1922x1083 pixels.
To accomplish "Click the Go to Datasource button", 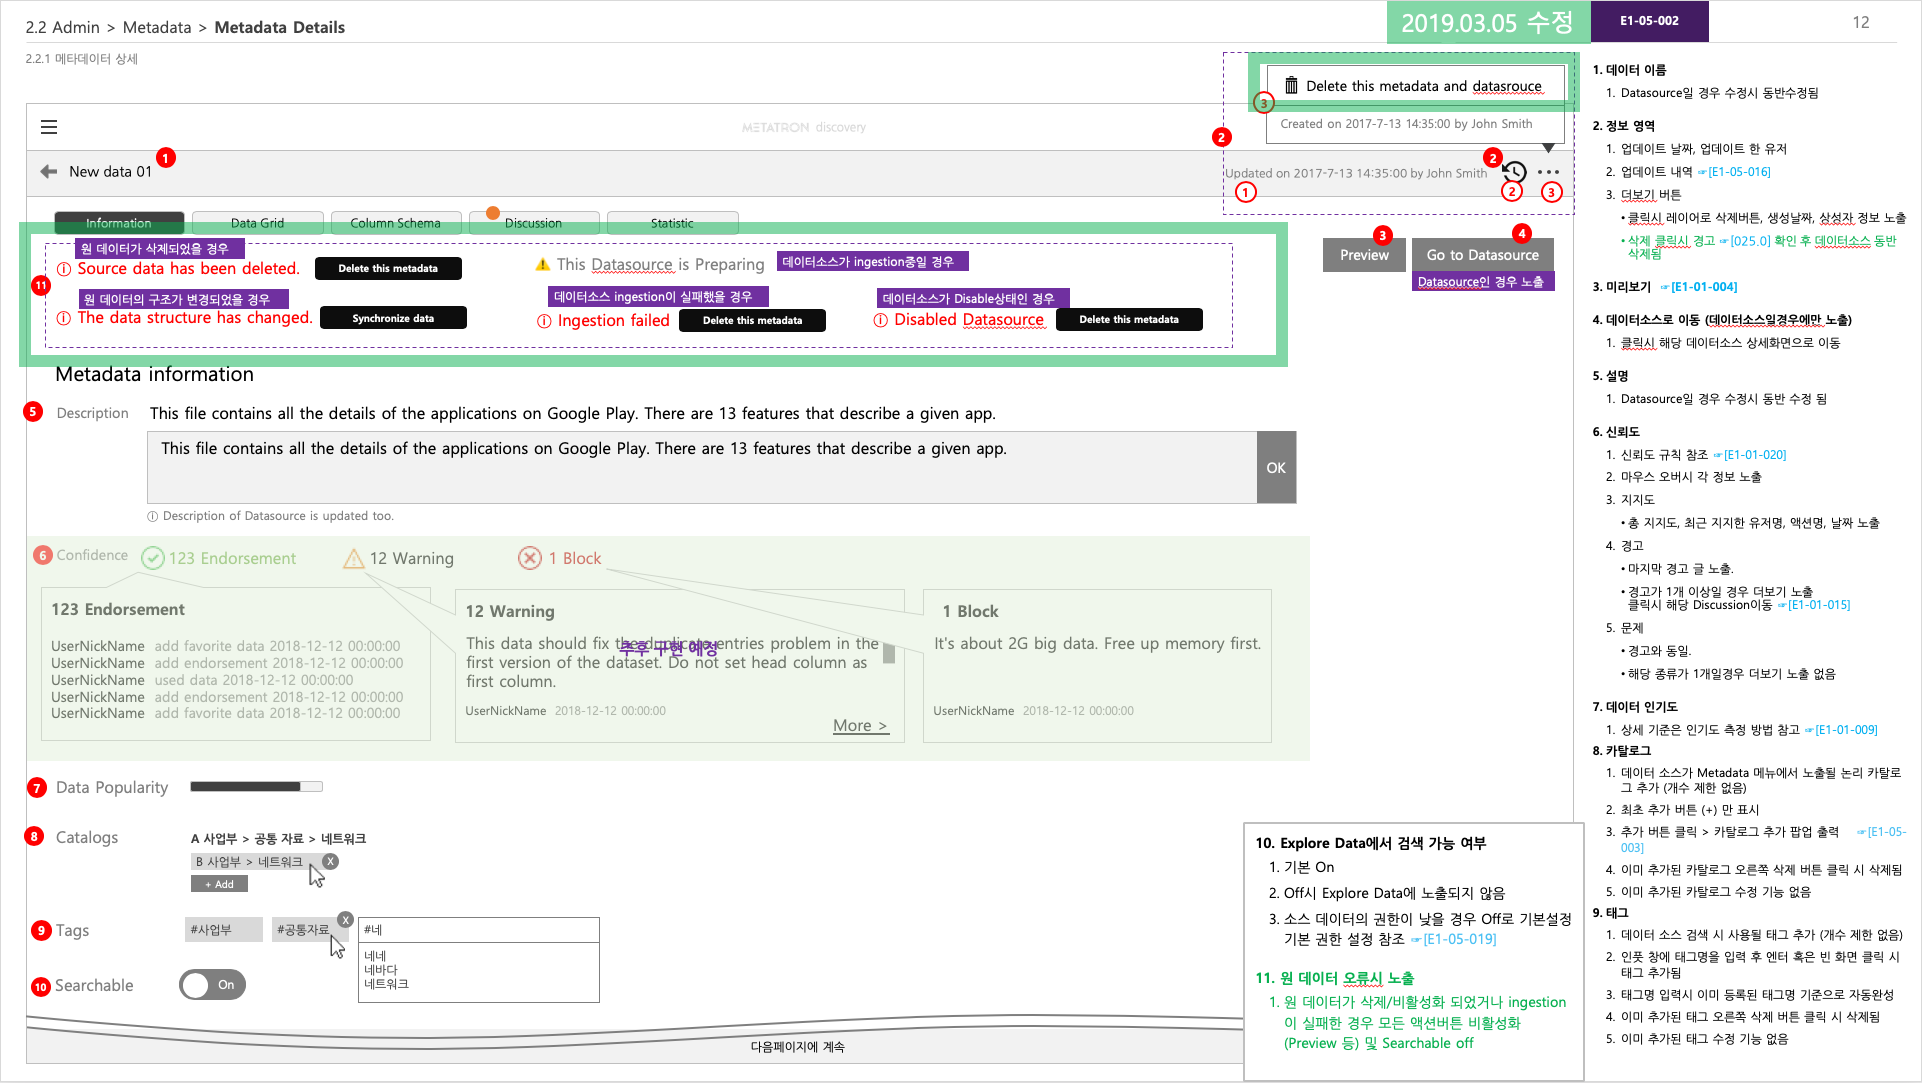I will click(1483, 254).
